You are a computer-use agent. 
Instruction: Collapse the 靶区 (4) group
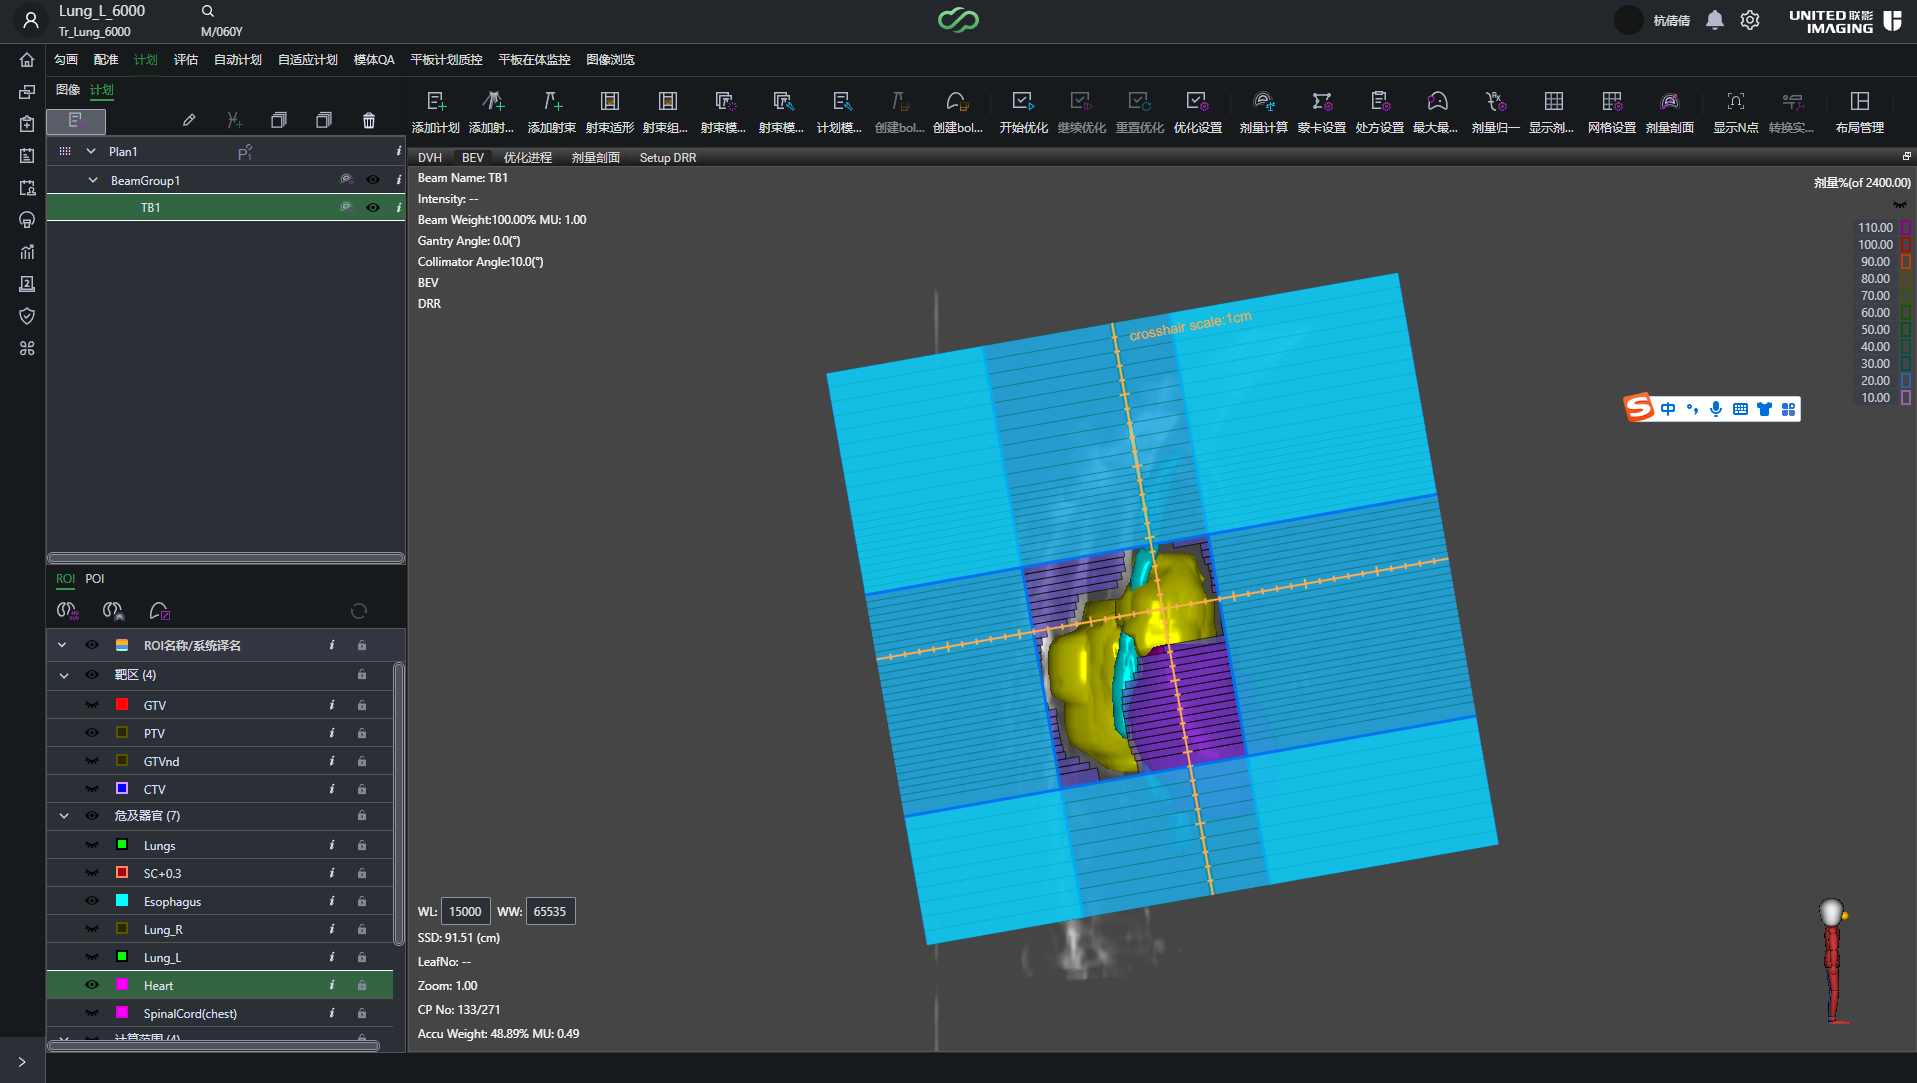pos(64,675)
